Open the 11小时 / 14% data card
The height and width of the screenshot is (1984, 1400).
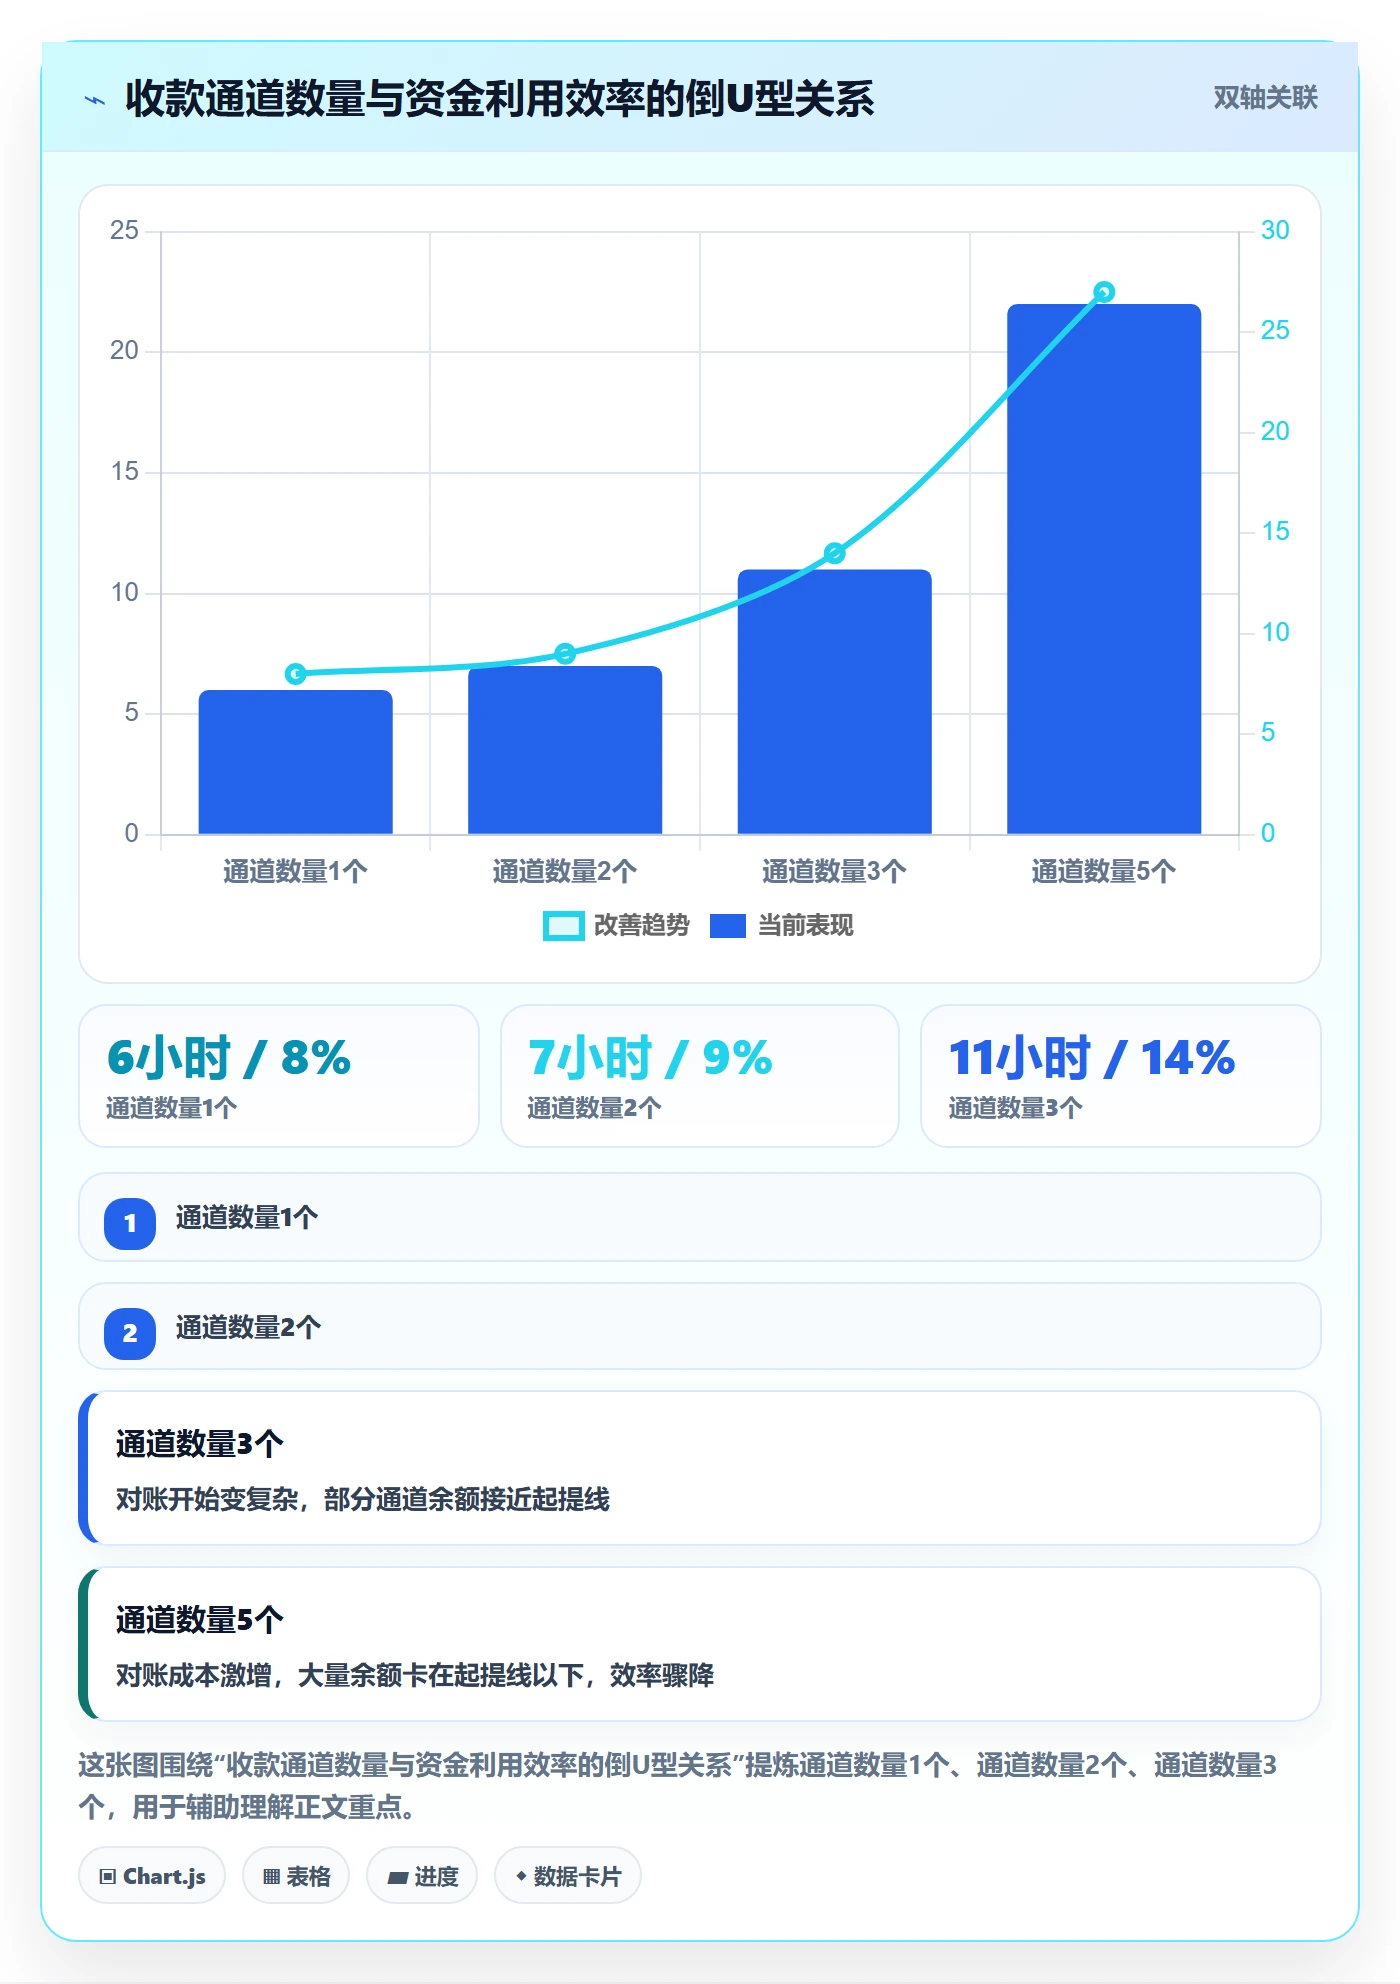tap(1121, 1076)
